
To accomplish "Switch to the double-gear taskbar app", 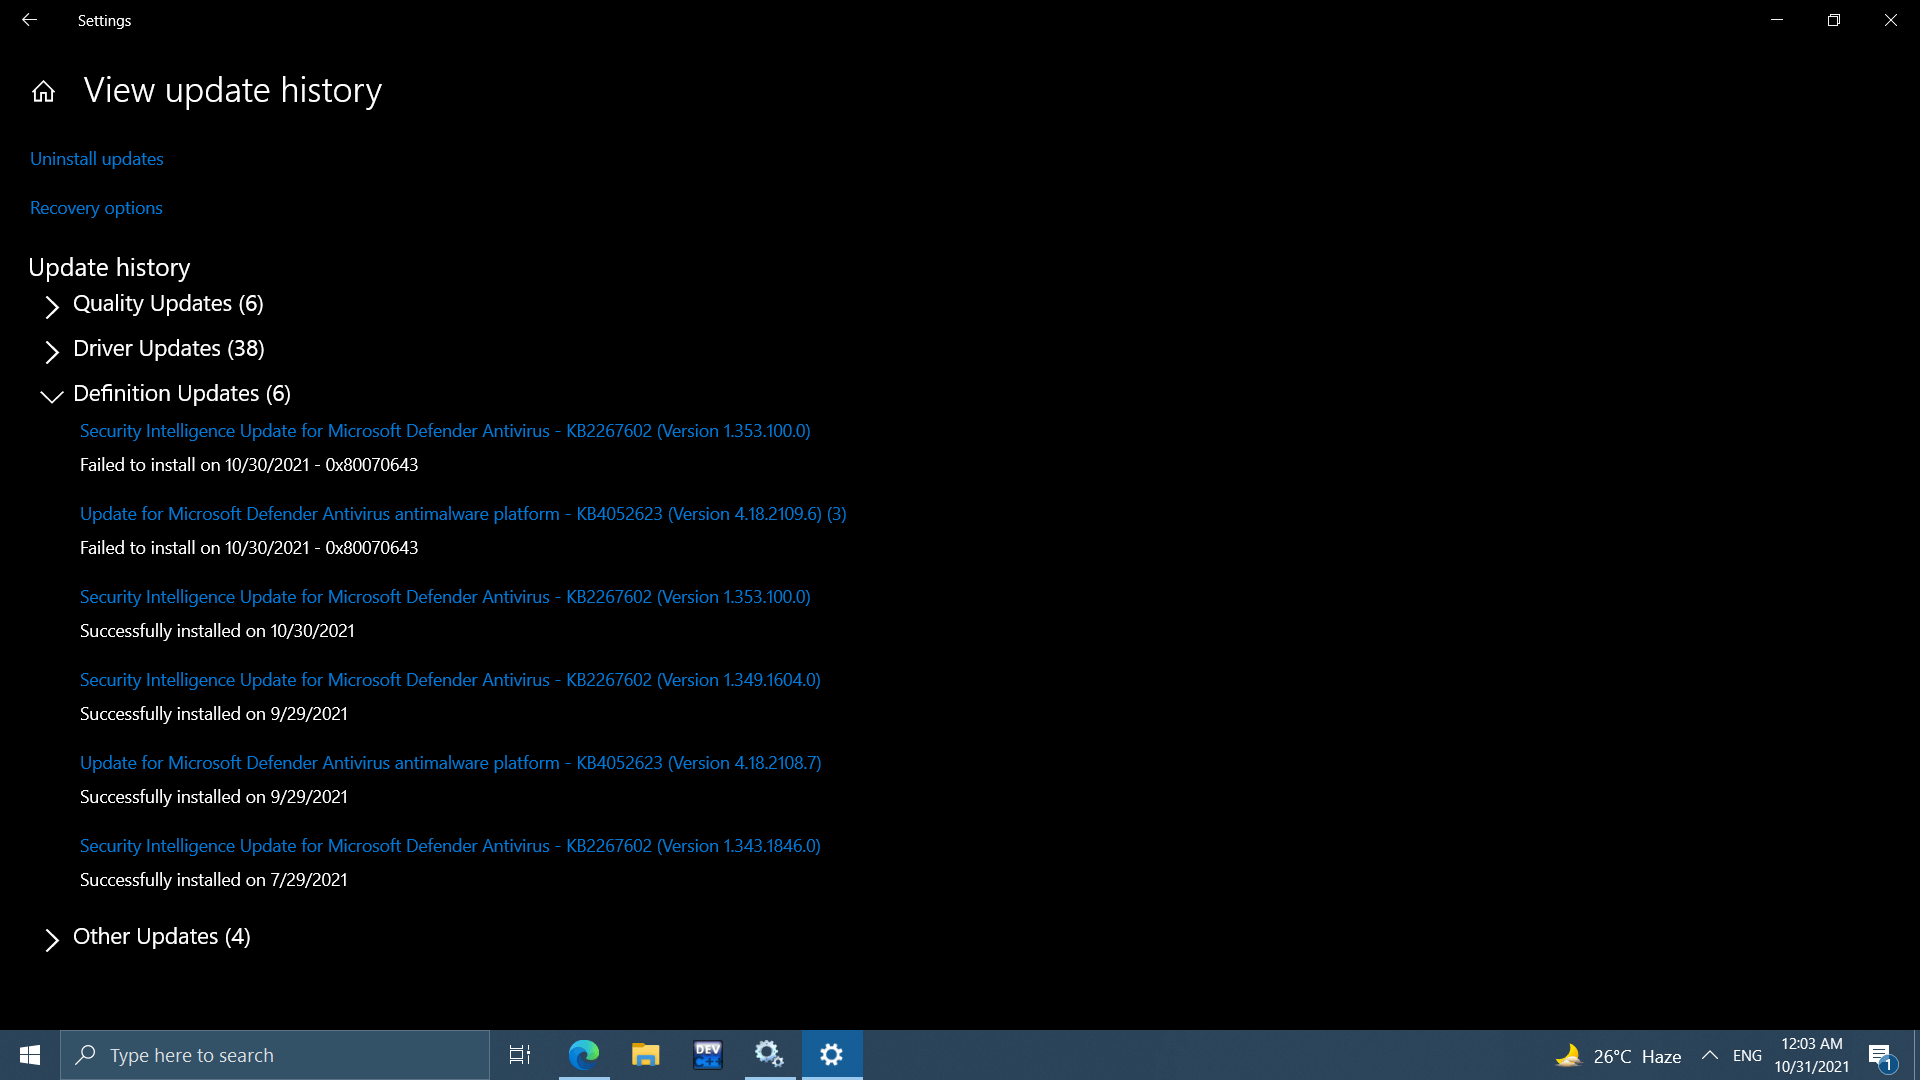I will point(770,1055).
